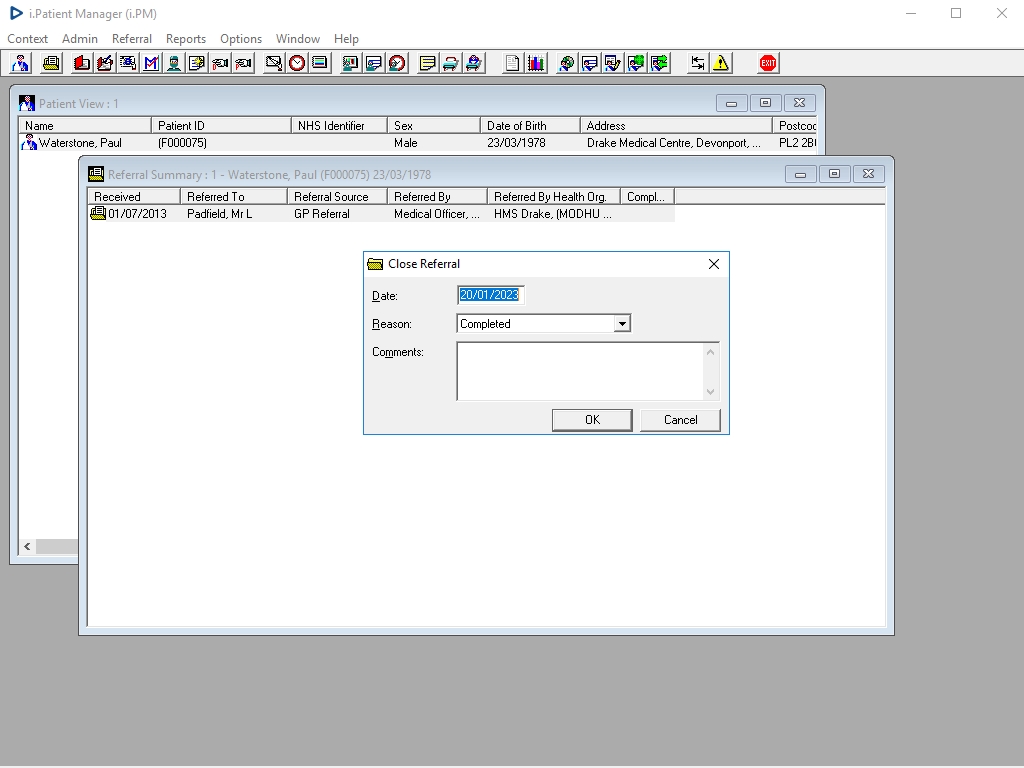
Task: Click the Address column header in Patient View
Action: (676, 125)
